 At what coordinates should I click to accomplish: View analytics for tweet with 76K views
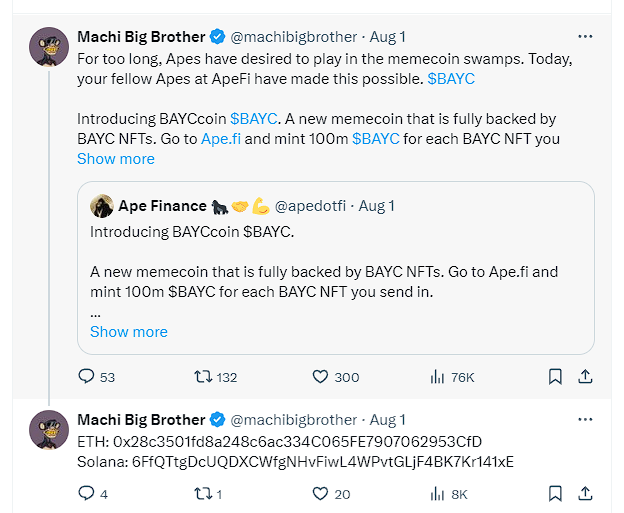click(437, 377)
